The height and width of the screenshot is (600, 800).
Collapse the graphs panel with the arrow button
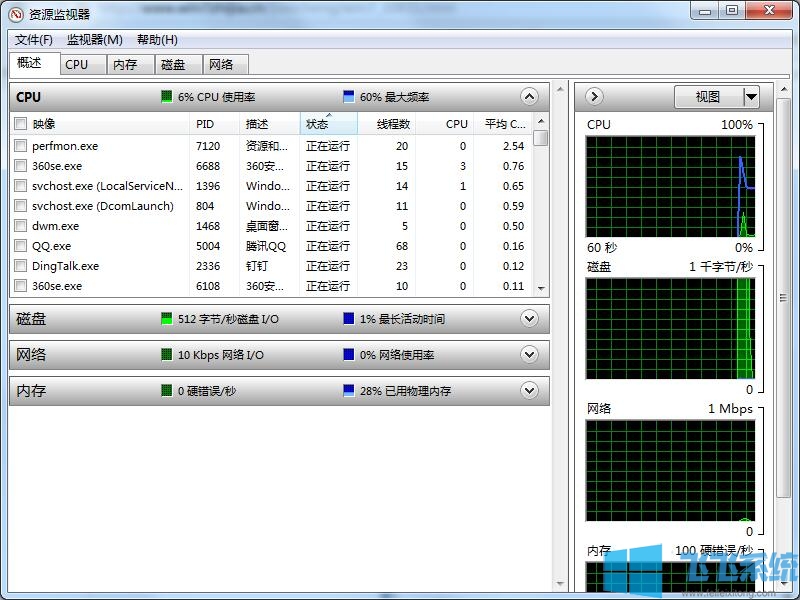tap(592, 96)
